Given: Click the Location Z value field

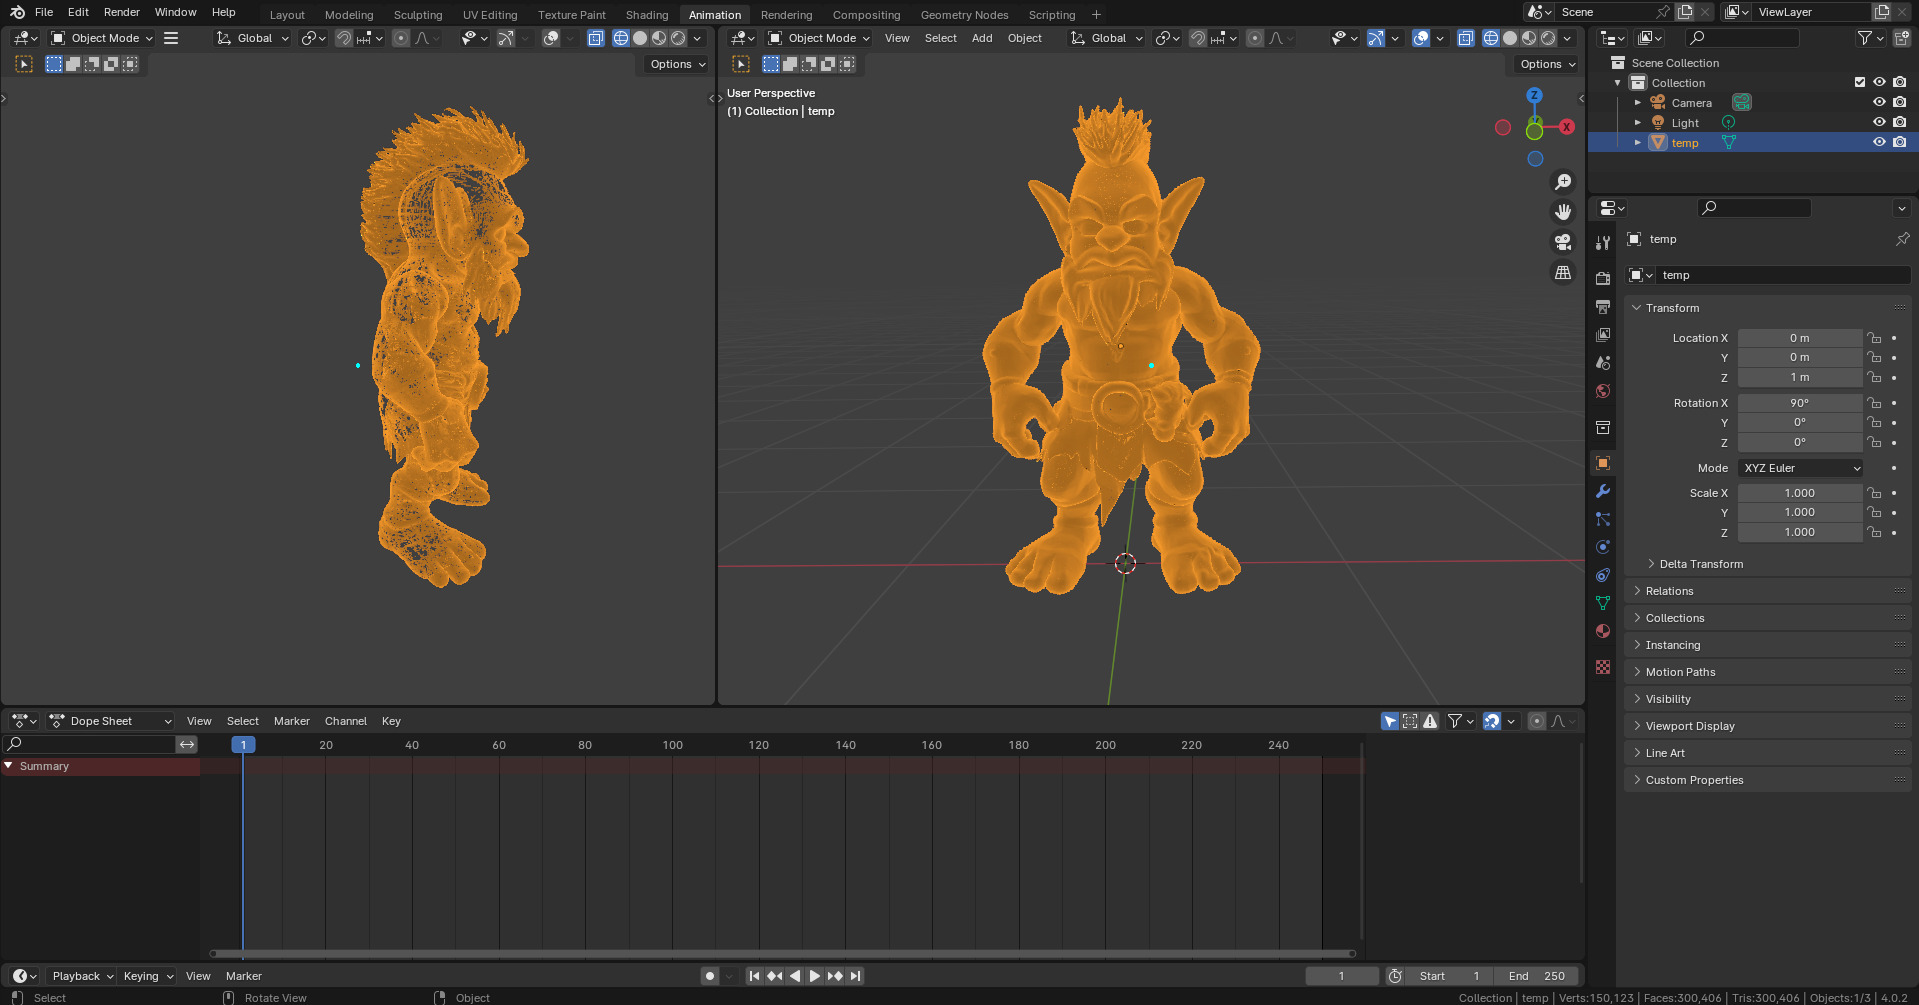Looking at the screenshot, I should click(1800, 377).
